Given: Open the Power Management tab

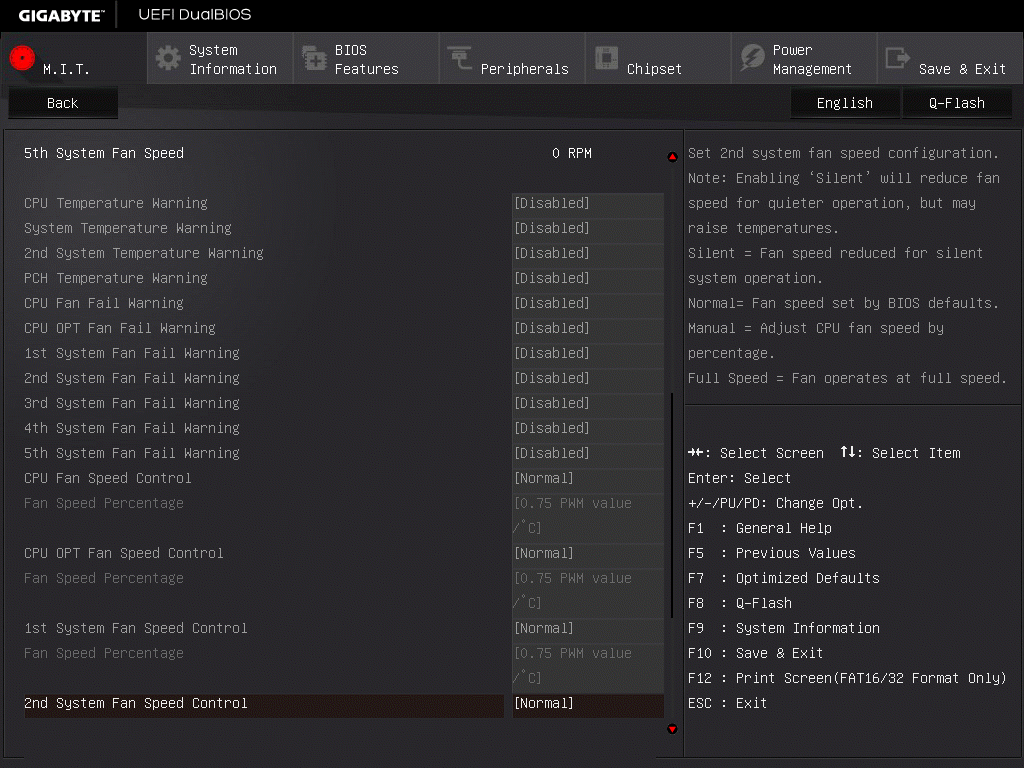Looking at the screenshot, I should (805, 59).
